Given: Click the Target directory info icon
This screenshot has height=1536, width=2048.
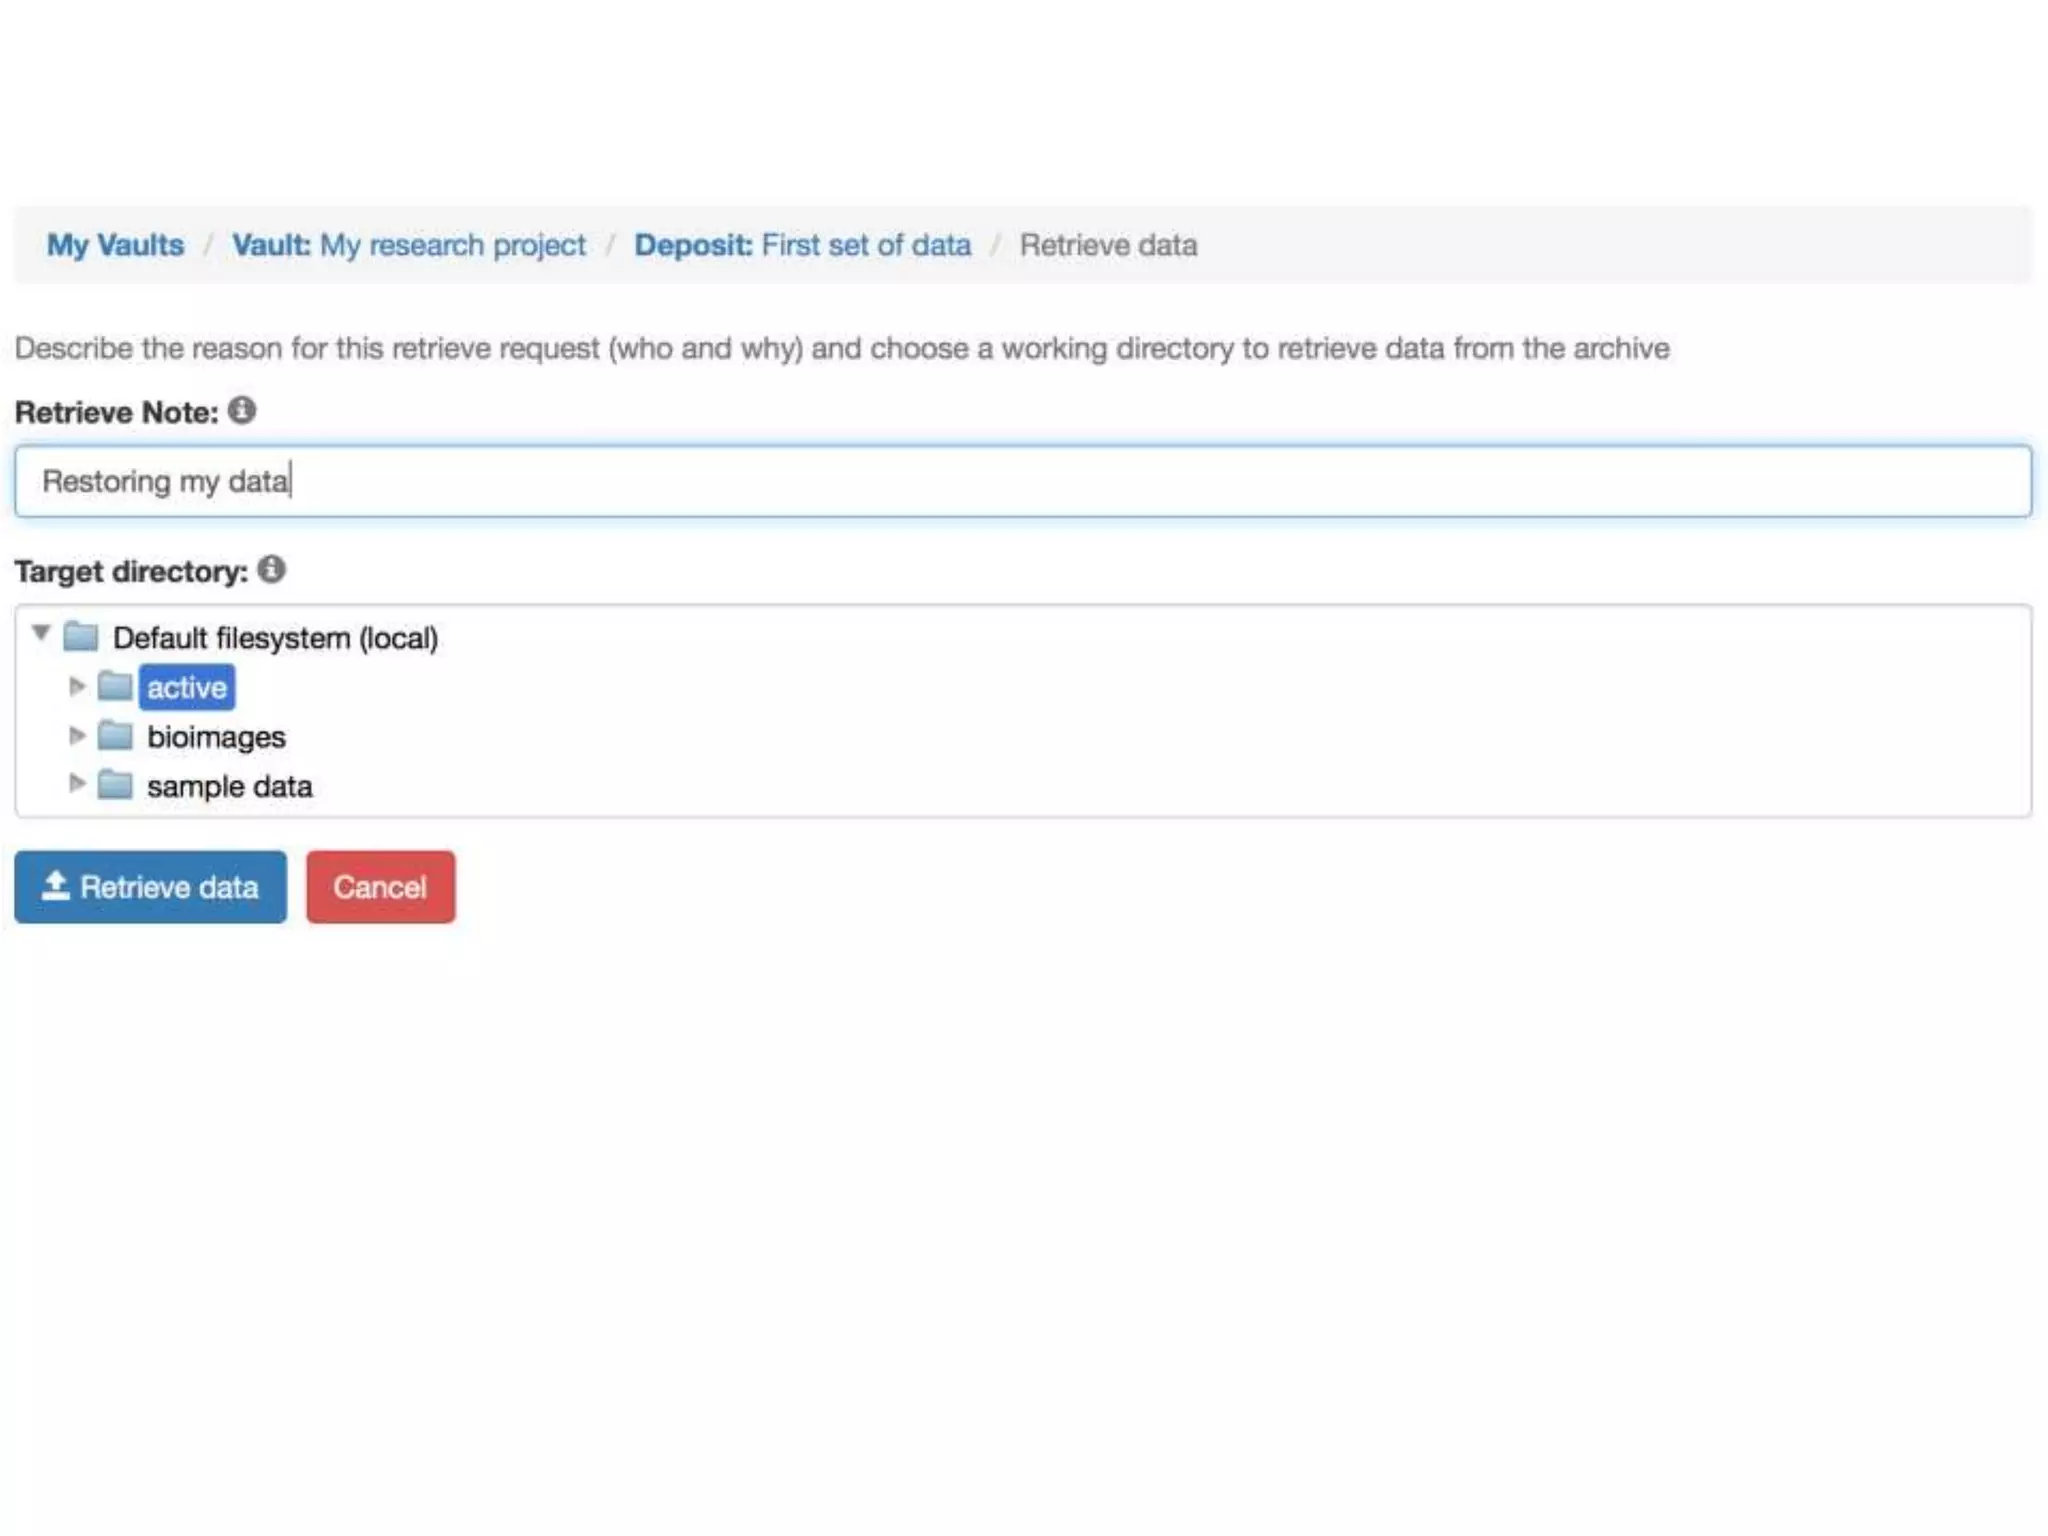Looking at the screenshot, I should pos(271,569).
